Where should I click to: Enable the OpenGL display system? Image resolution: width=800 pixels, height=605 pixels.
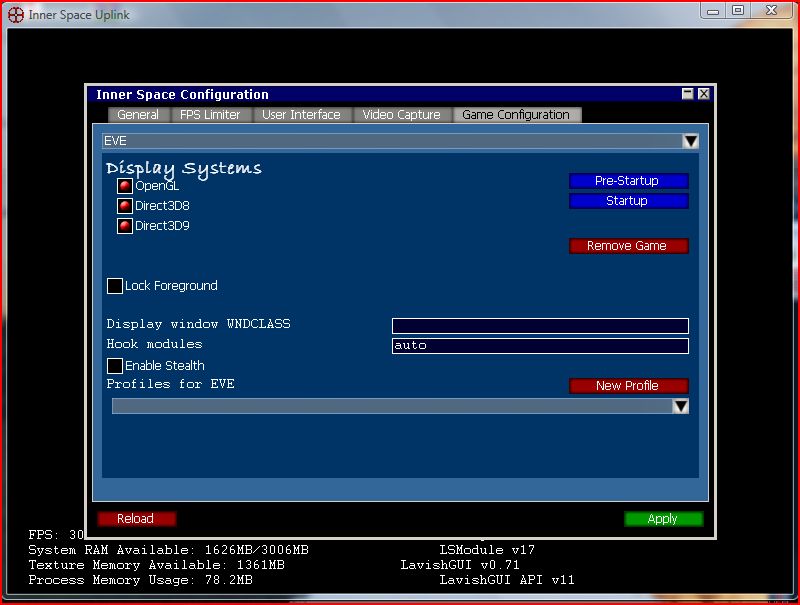(123, 185)
